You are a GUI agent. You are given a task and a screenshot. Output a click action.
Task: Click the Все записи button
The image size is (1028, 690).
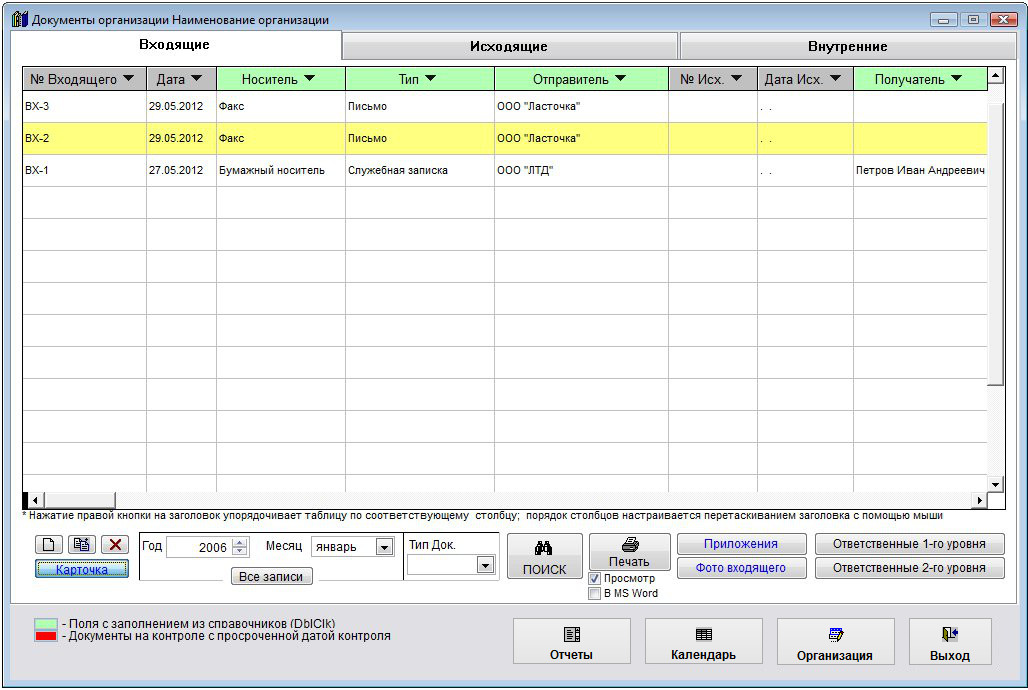click(x=271, y=577)
